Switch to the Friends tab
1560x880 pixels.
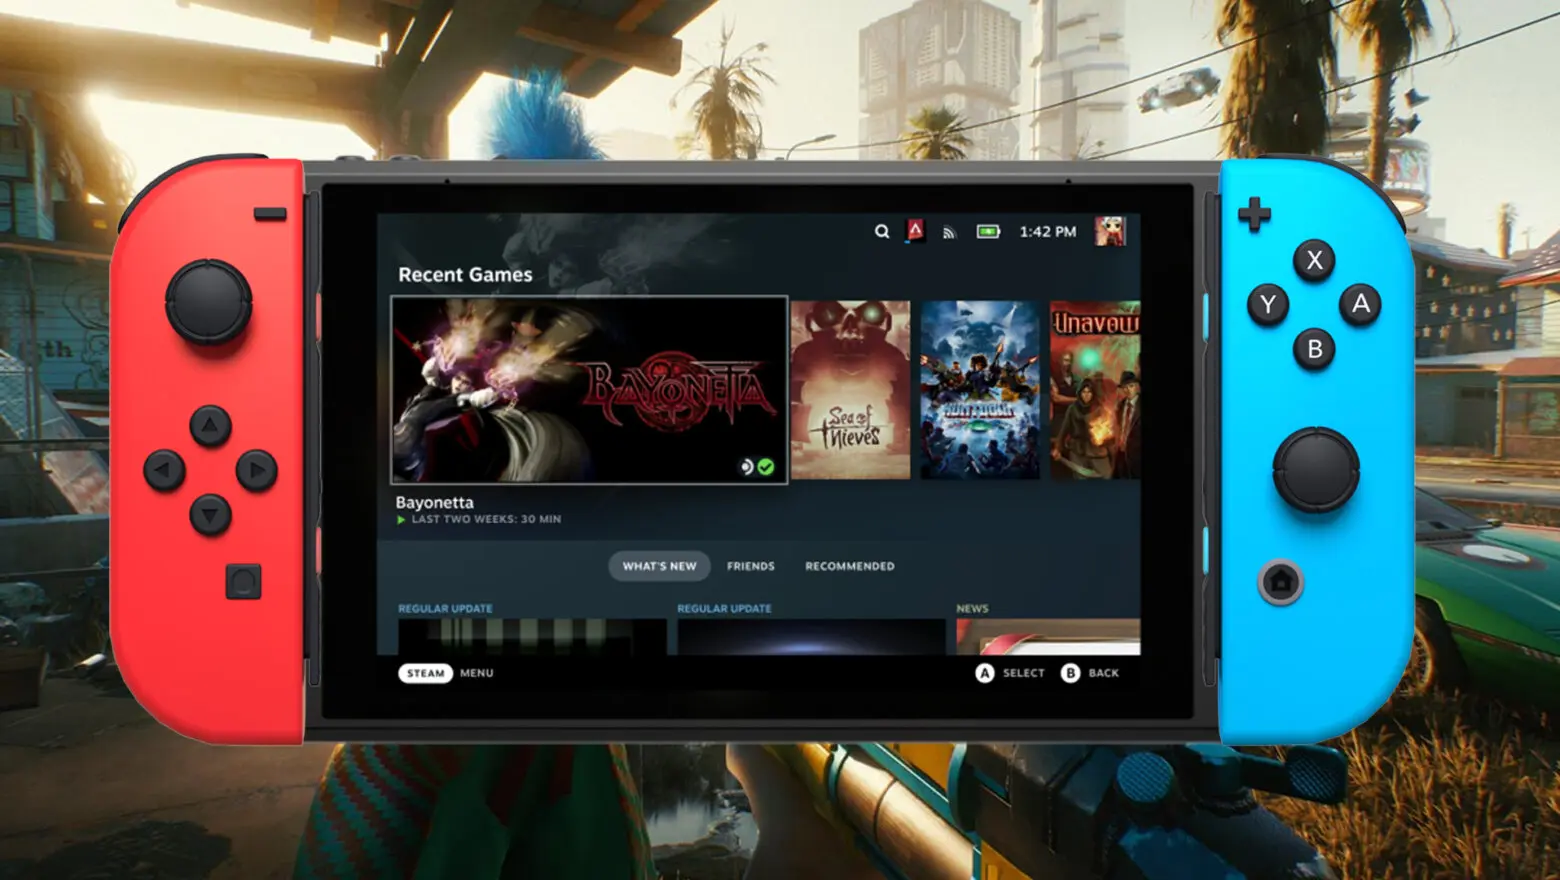click(751, 566)
